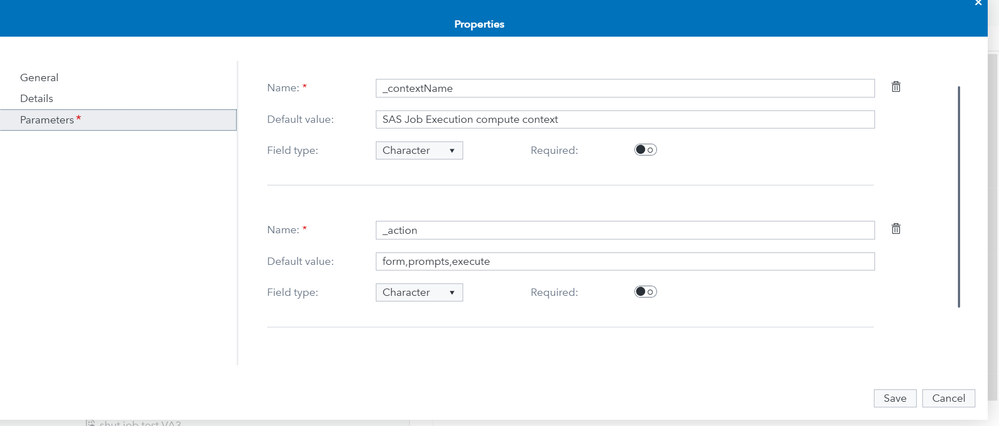999x426 pixels.
Task: Focus the form,prompts,execute default value field
Action: click(x=625, y=261)
